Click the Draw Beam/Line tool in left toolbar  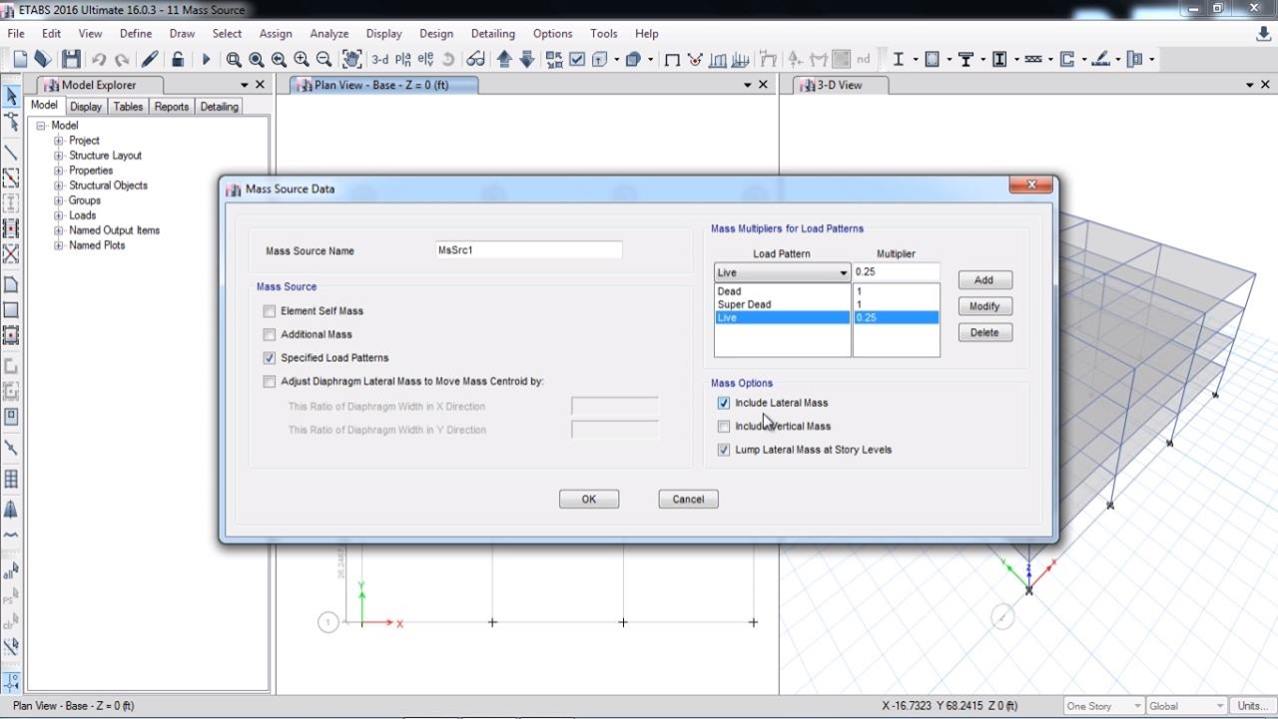[11, 152]
